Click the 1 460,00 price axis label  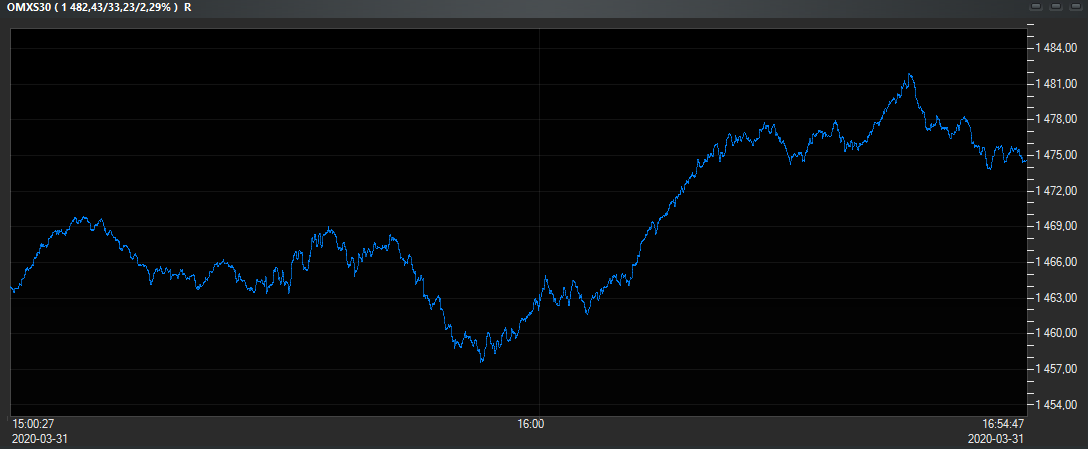1059,333
